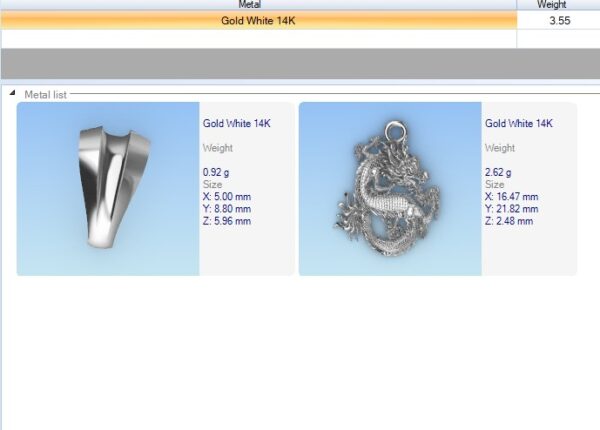Select the dragon pendant thumbnail
This screenshot has width=600, height=430.
pos(390,189)
